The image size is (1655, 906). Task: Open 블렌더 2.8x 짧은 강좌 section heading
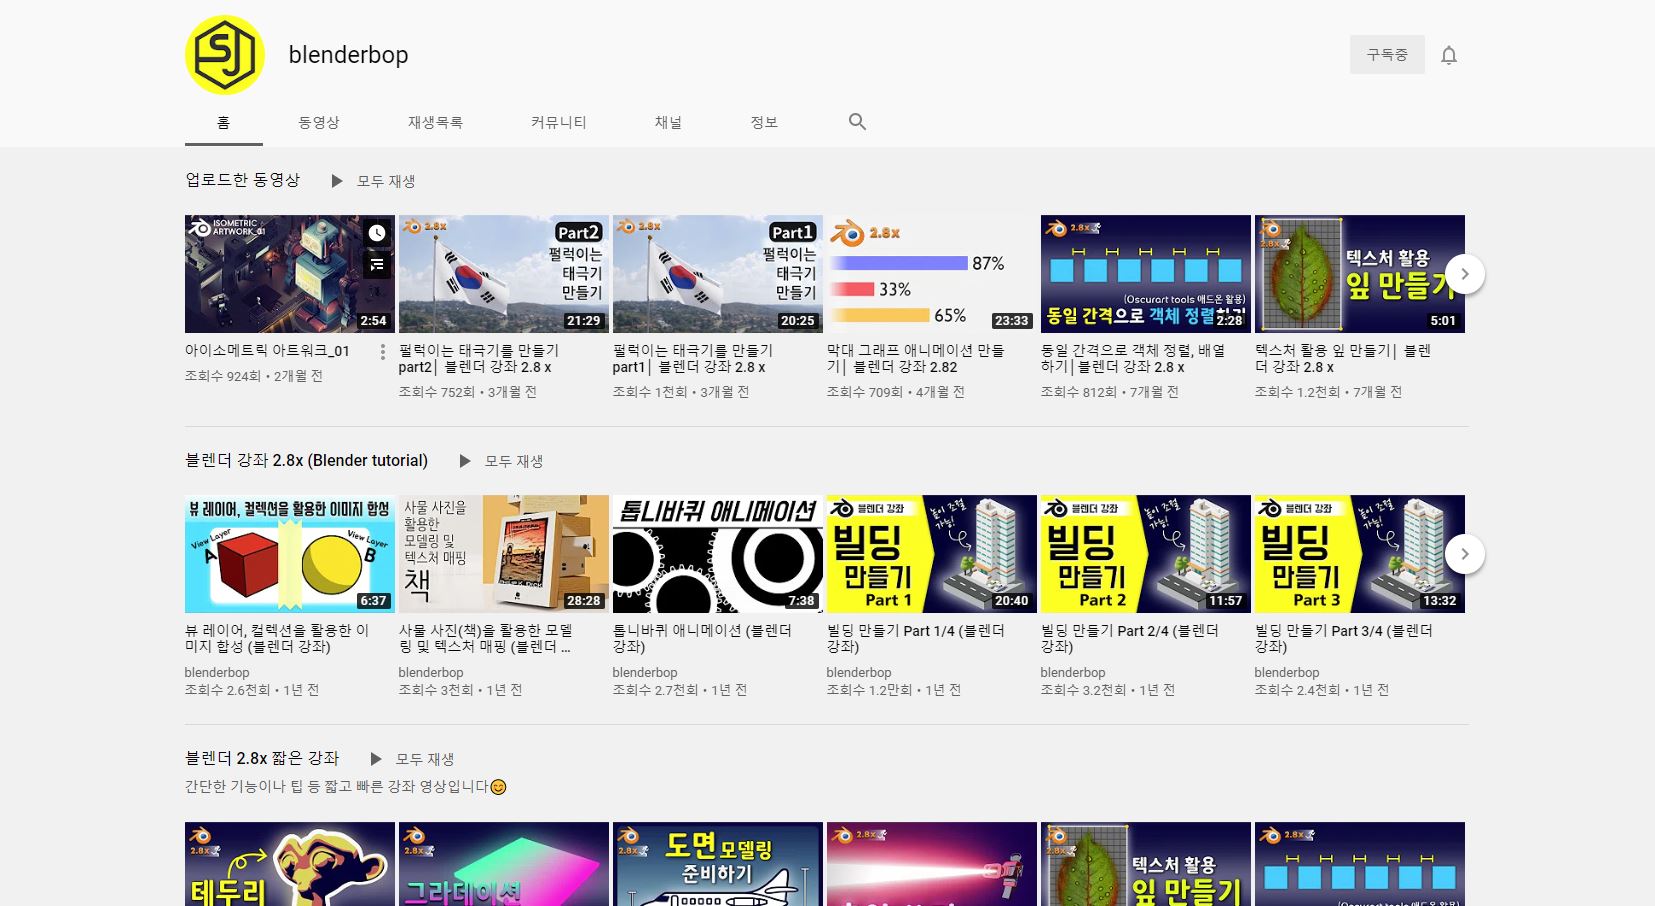tap(262, 758)
